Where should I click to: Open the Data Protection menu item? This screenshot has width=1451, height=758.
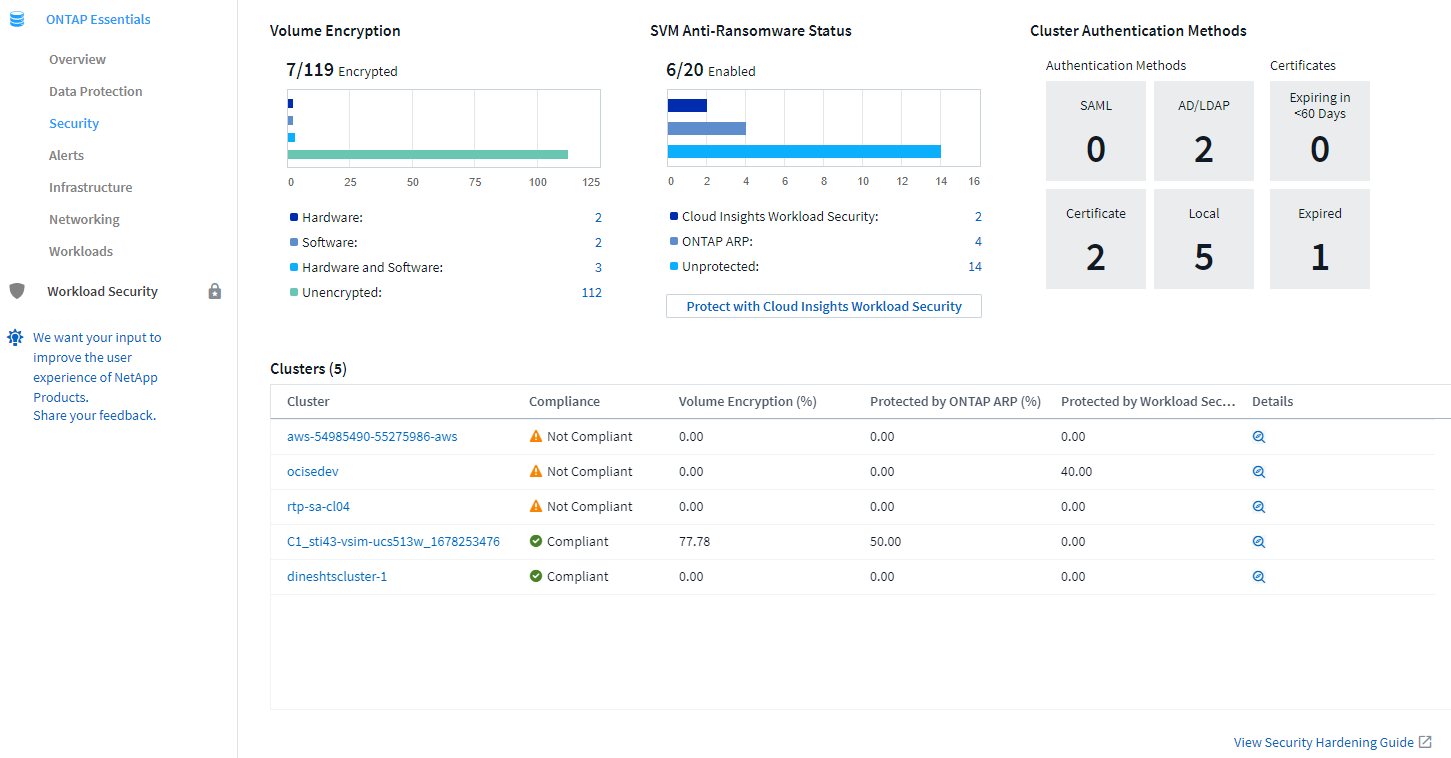tap(95, 91)
